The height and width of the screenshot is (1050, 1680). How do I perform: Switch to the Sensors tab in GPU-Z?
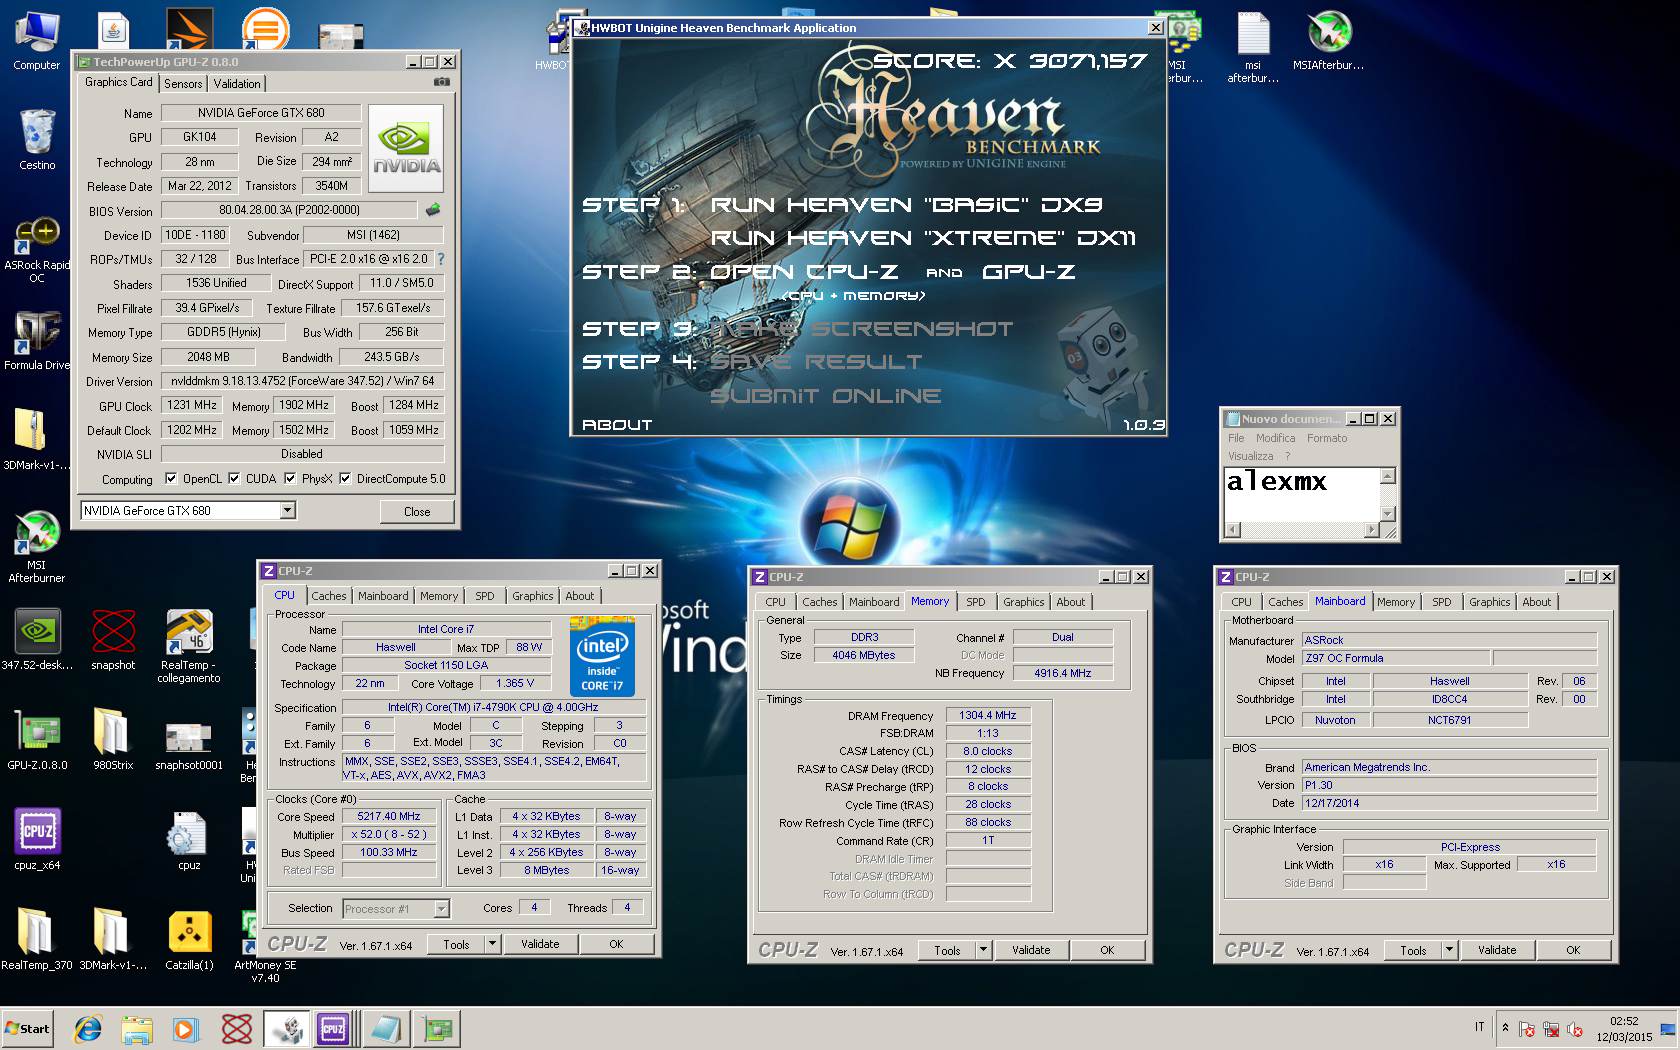click(183, 84)
